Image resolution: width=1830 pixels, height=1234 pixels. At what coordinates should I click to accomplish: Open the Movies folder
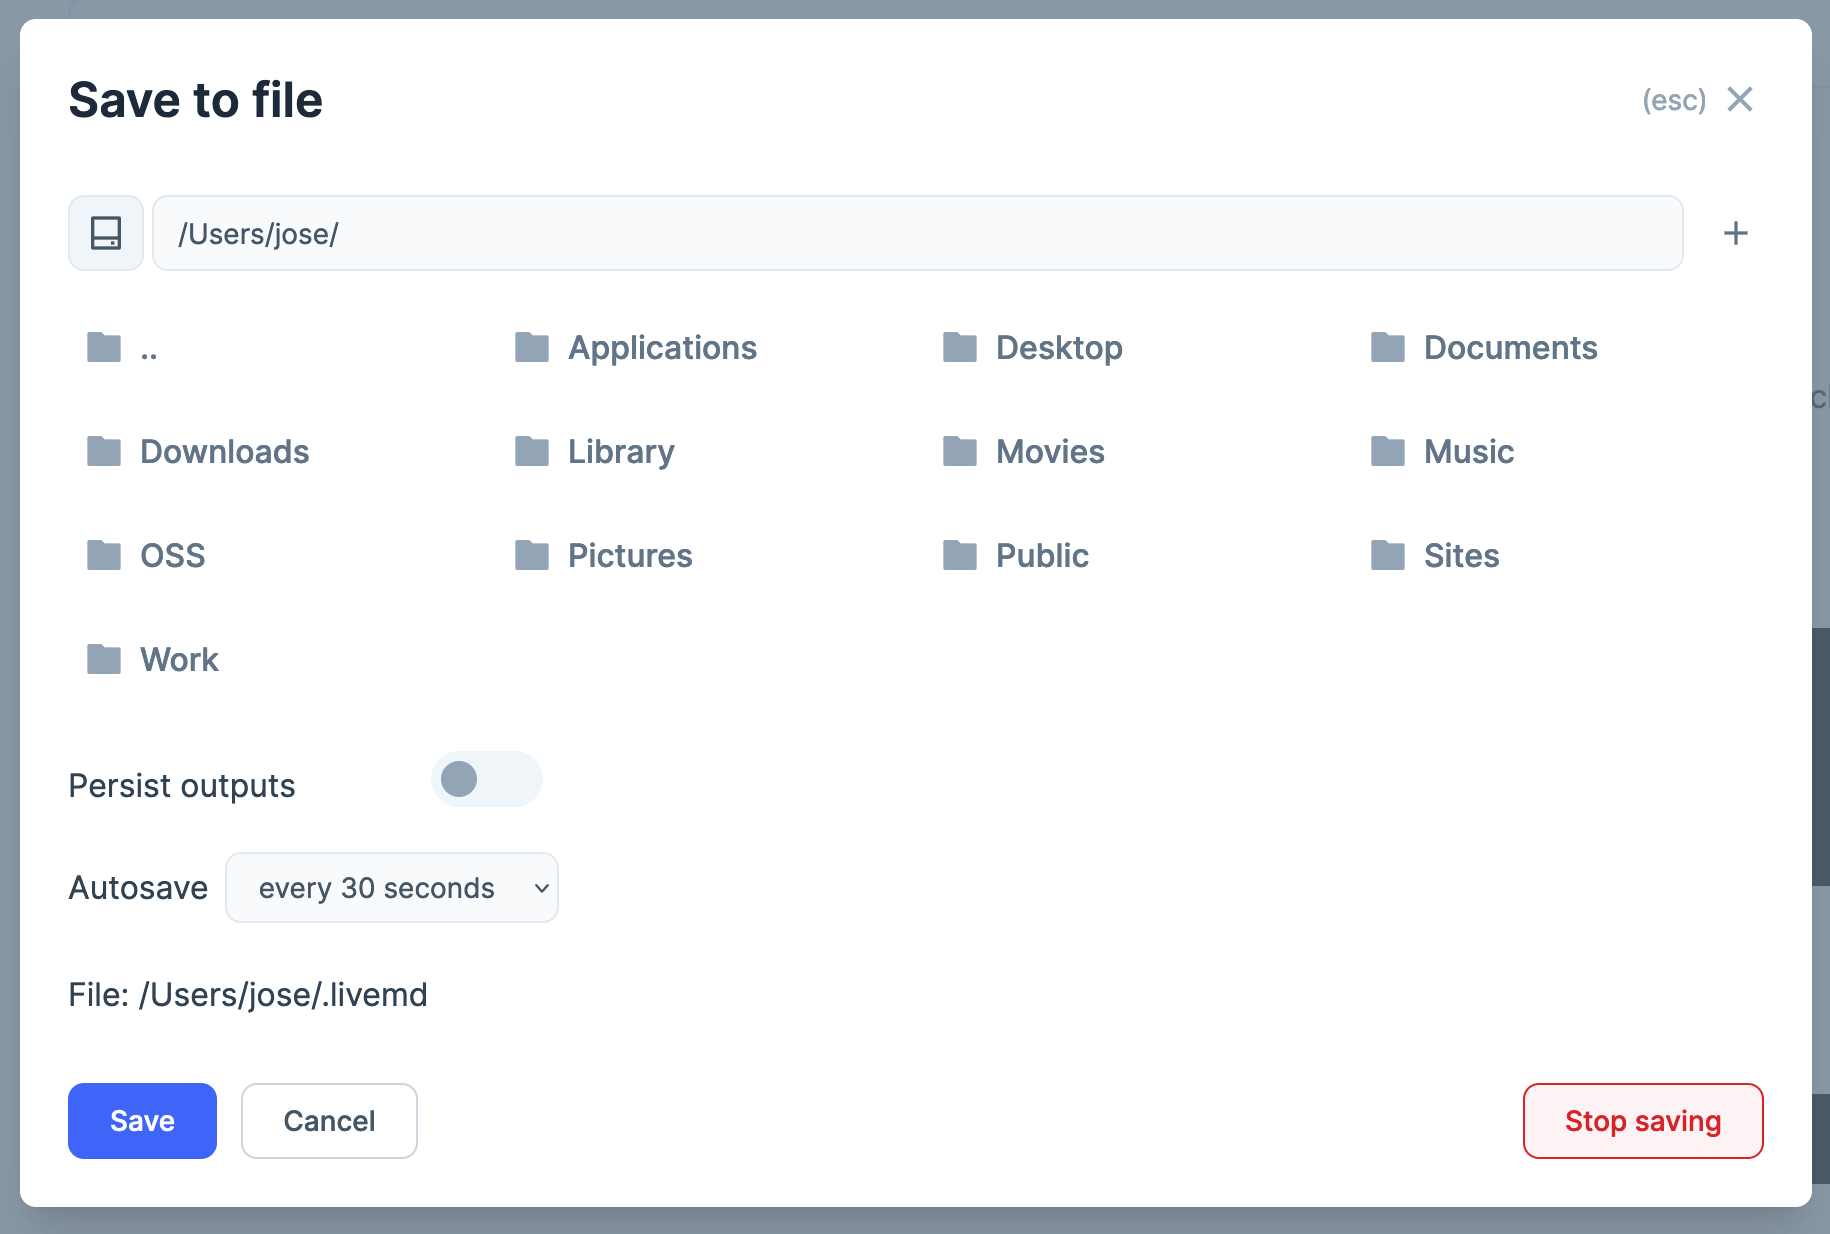[1049, 452]
